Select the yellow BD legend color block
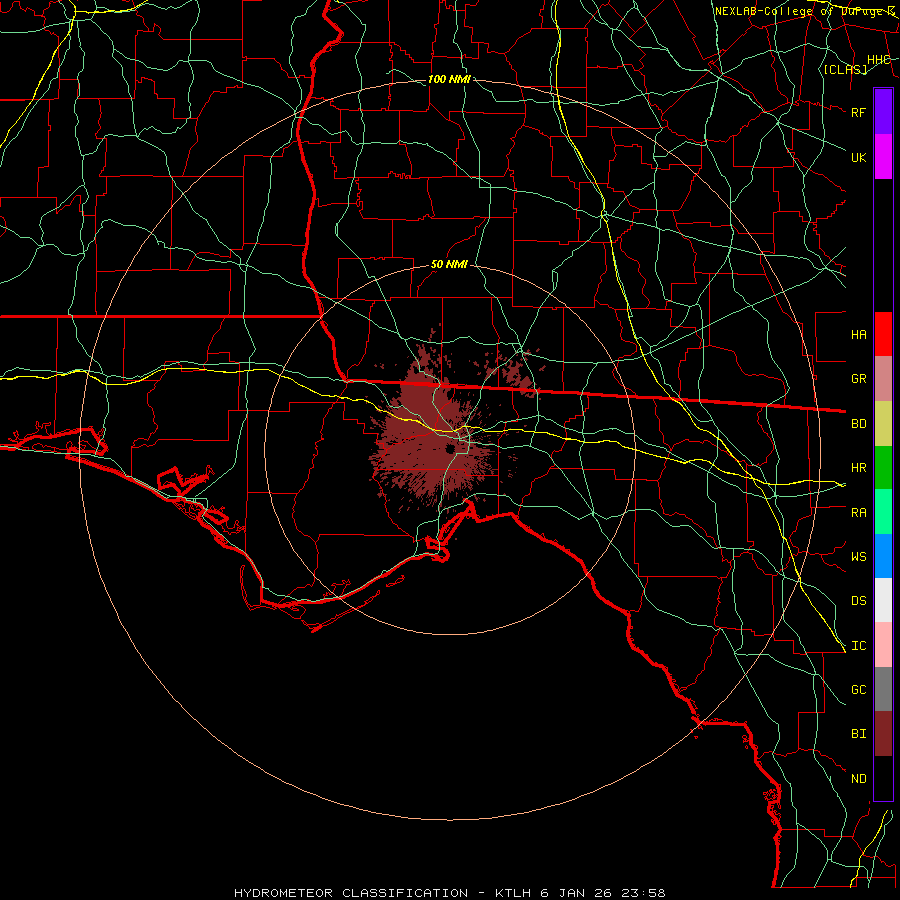The height and width of the screenshot is (900, 900). 883,424
